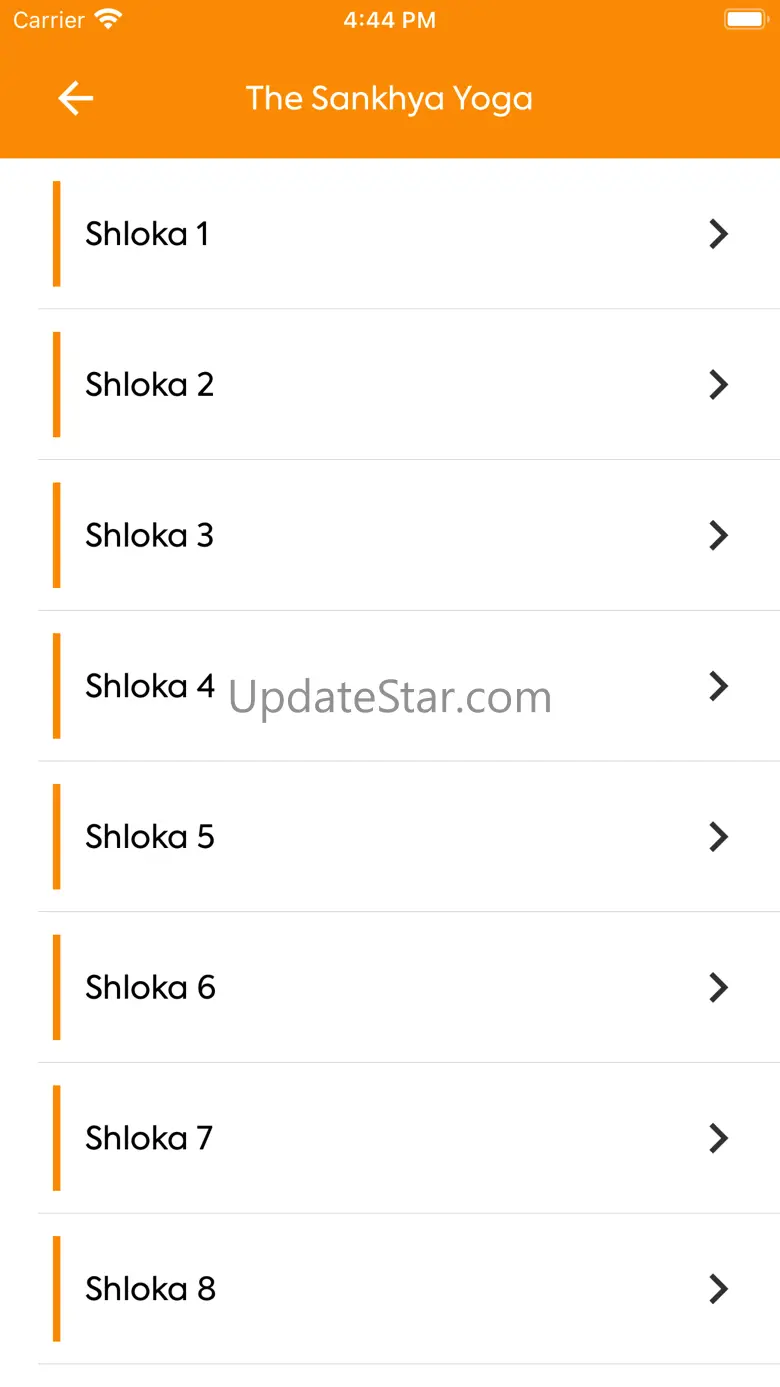Open the Shloka 1 chevron arrow
The width and height of the screenshot is (780, 1387).
point(718,234)
